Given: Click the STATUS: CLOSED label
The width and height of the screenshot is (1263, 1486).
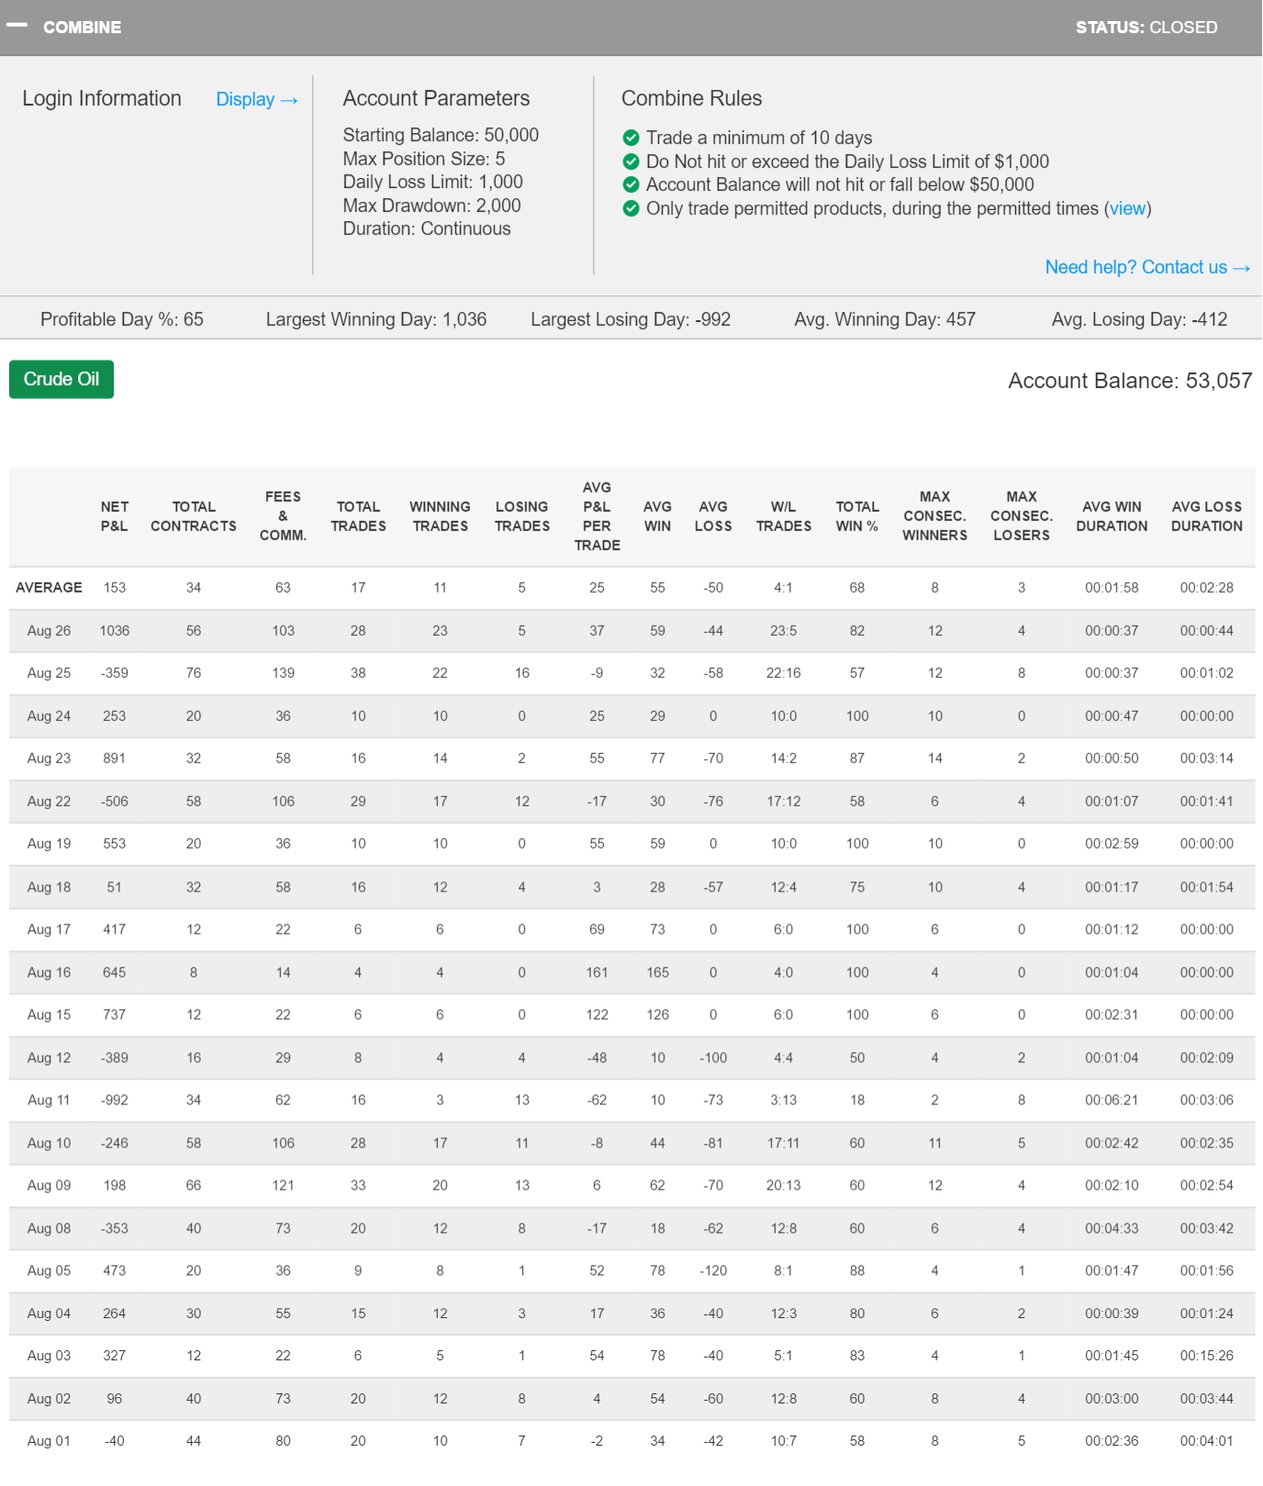Looking at the screenshot, I should (1146, 27).
